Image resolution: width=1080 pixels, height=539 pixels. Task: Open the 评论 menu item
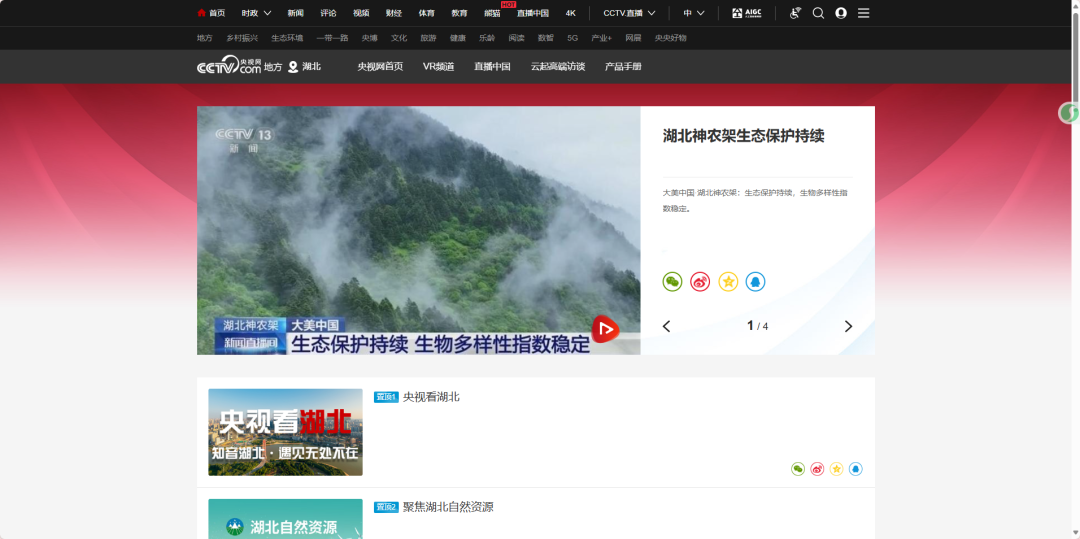point(329,13)
